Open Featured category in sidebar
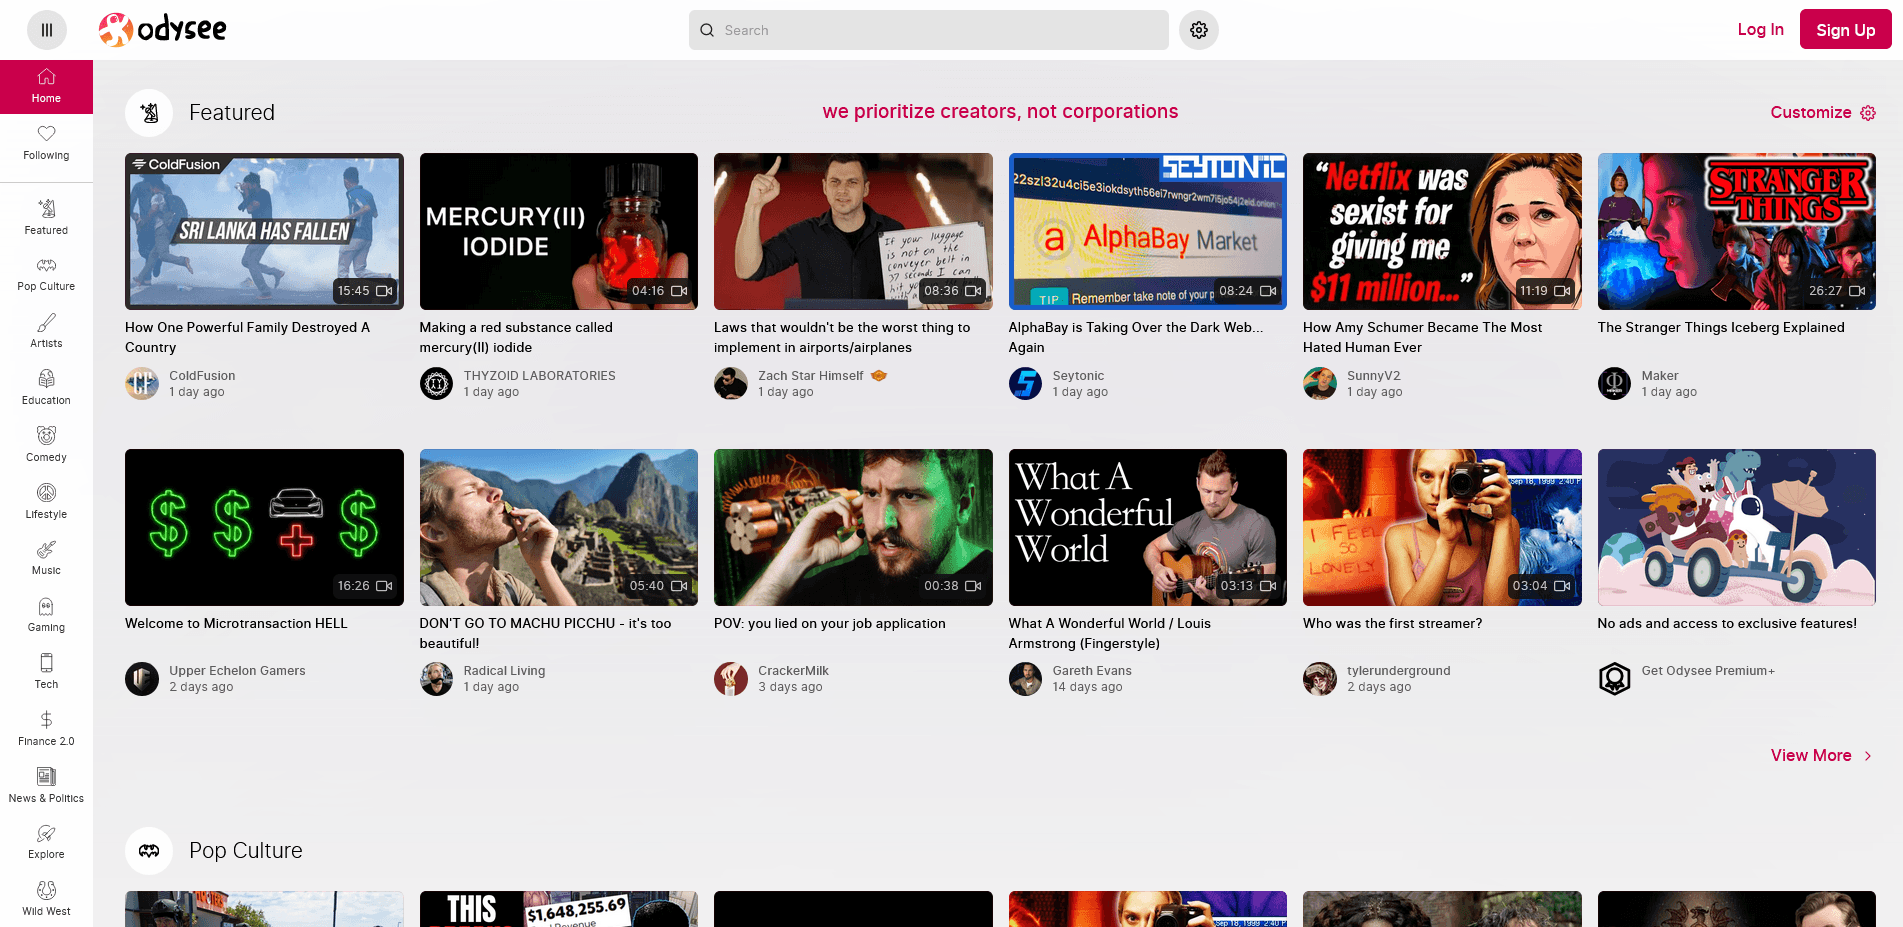1903x927 pixels. [x=46, y=217]
